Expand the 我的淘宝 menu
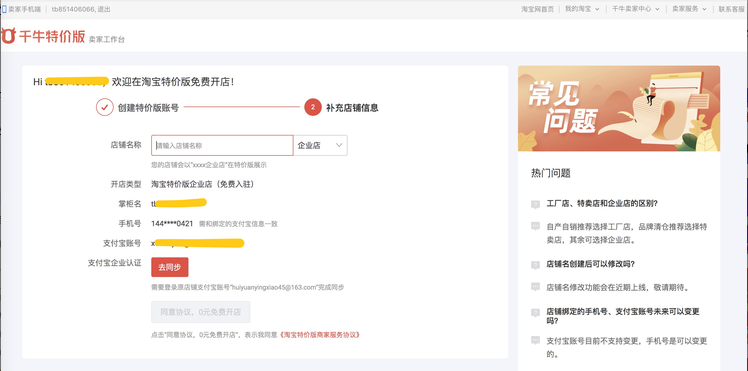Image resolution: width=748 pixels, height=371 pixels. pos(582,9)
